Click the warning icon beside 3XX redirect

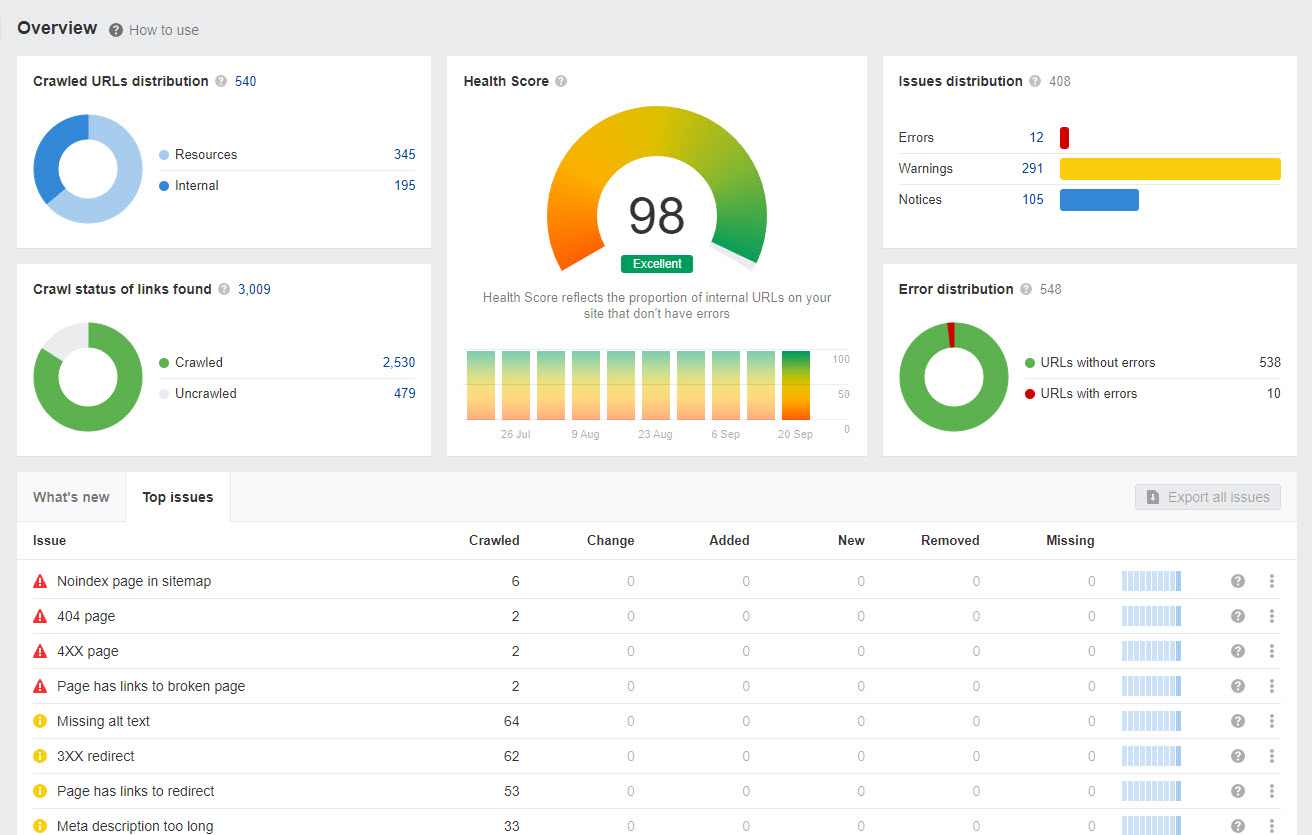[x=40, y=756]
